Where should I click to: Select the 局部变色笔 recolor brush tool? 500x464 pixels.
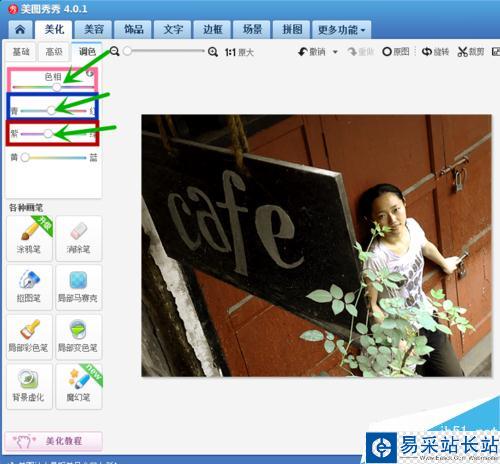(x=79, y=337)
